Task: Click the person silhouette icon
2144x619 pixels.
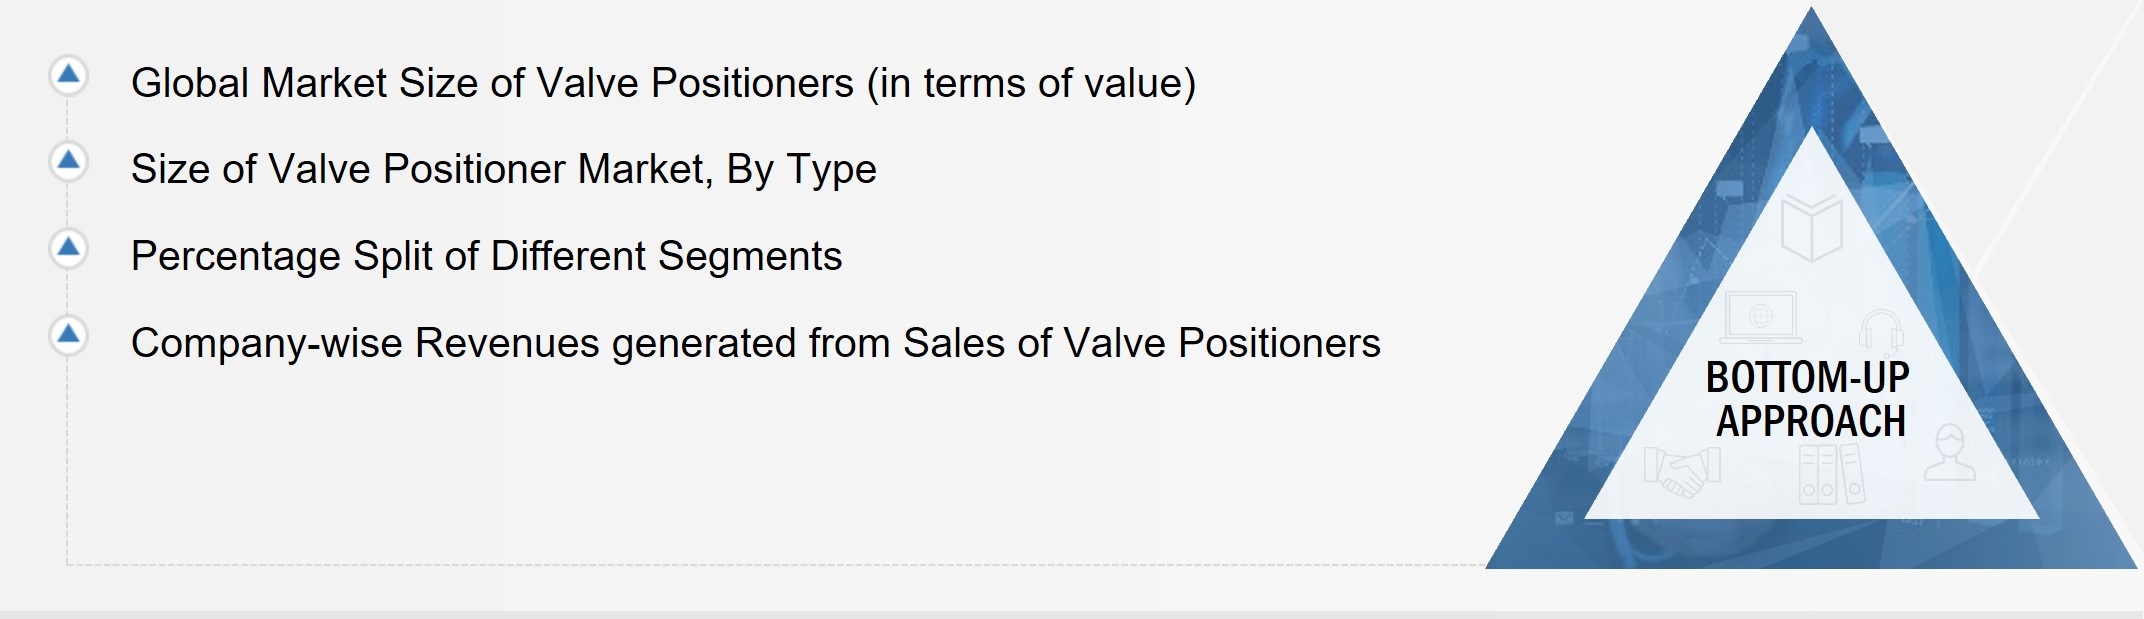Action: 1949,452
